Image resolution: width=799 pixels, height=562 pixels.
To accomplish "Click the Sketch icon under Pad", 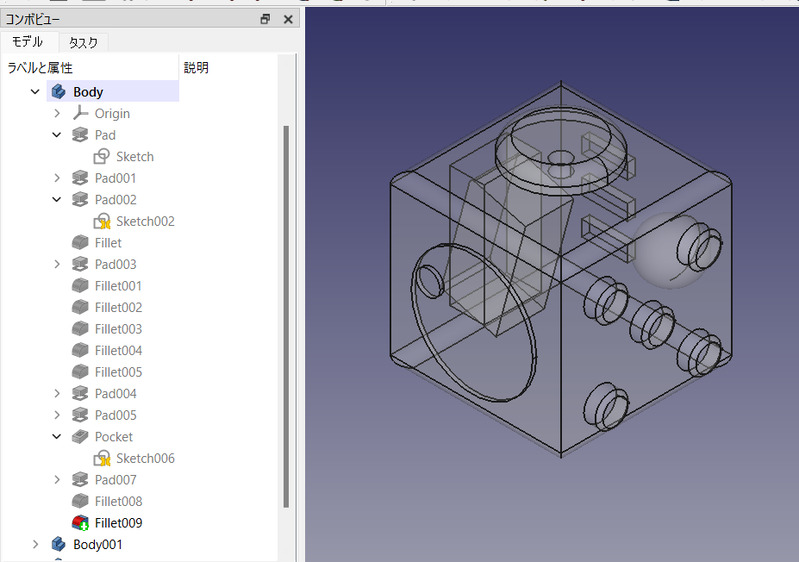I will 101,156.
